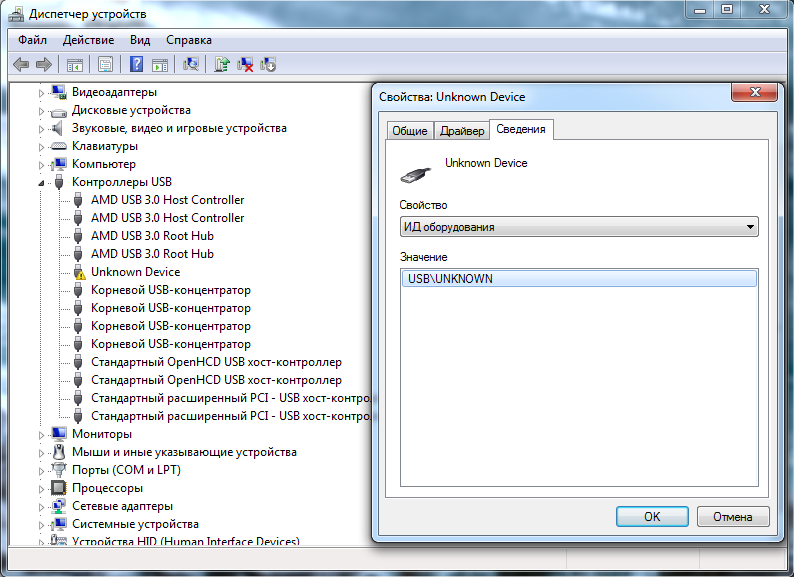
Task: Expand Мыши и иные указывающие устройства
Action: 42,453
